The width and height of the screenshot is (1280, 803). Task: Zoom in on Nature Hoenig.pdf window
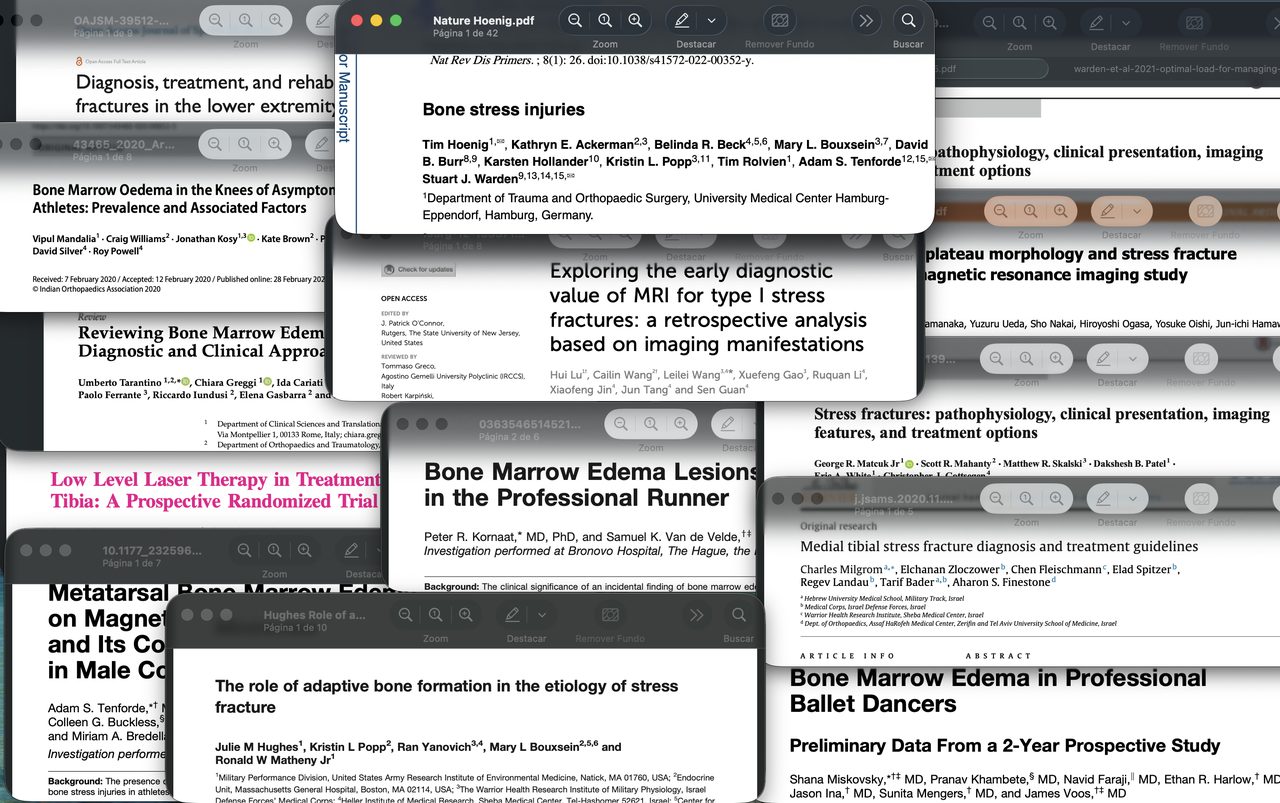click(635, 20)
